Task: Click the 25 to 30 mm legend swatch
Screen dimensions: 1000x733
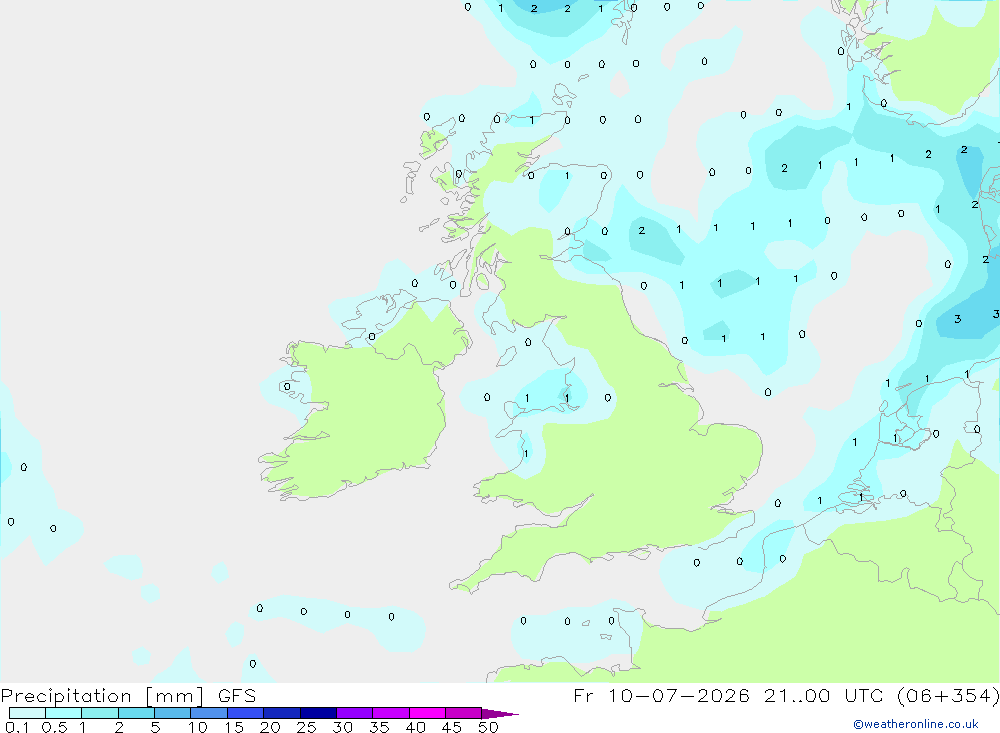Action: click(318, 713)
